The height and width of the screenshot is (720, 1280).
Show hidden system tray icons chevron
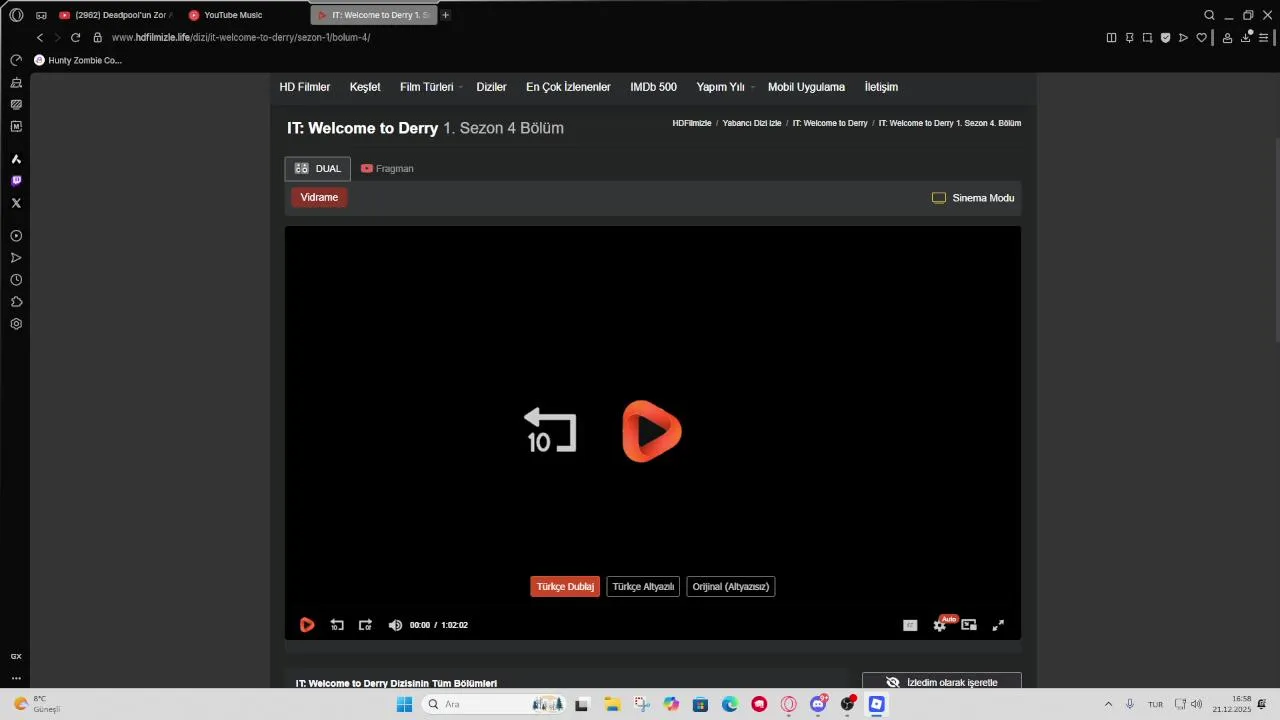point(1108,704)
